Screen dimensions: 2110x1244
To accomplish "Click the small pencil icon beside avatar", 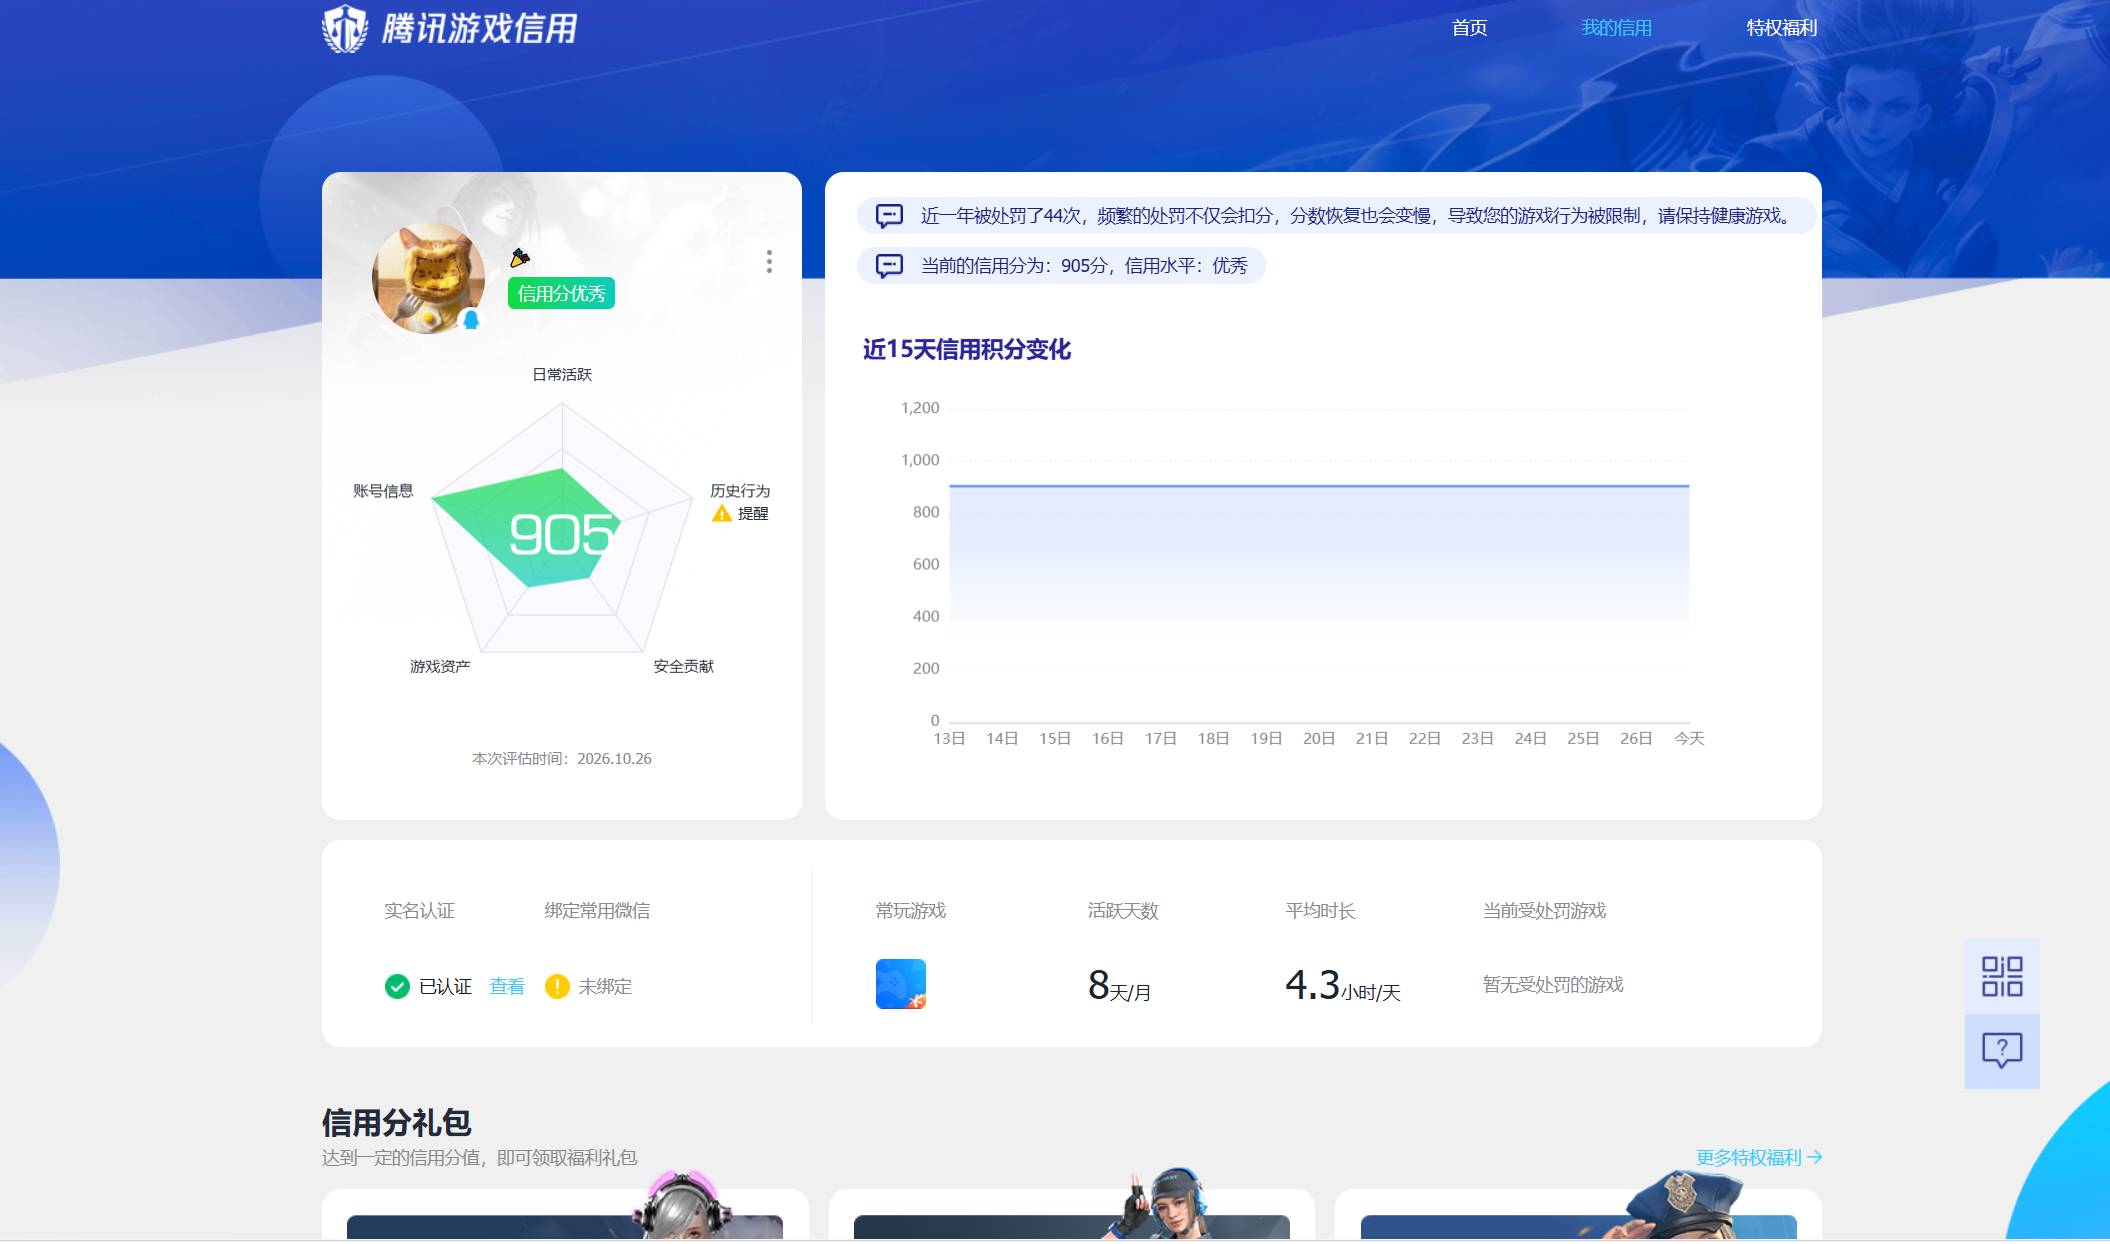I will point(520,258).
